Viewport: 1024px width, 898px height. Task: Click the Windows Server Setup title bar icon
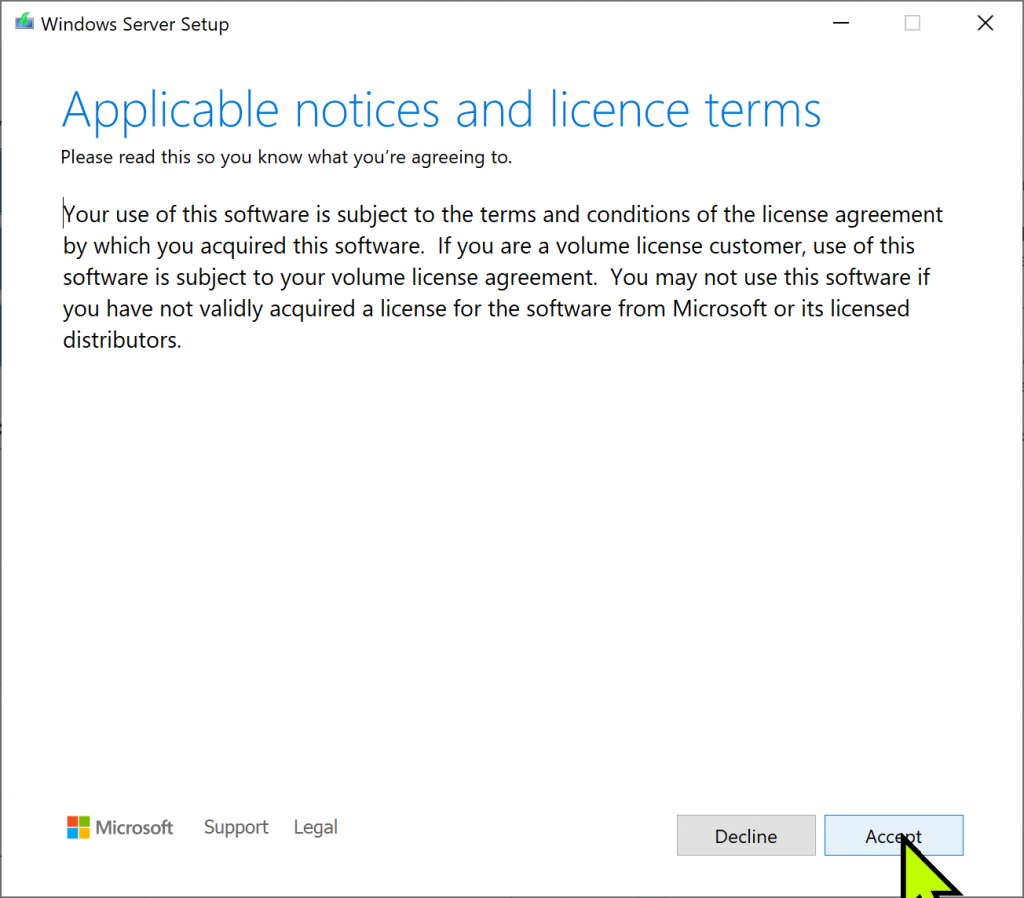(24, 23)
